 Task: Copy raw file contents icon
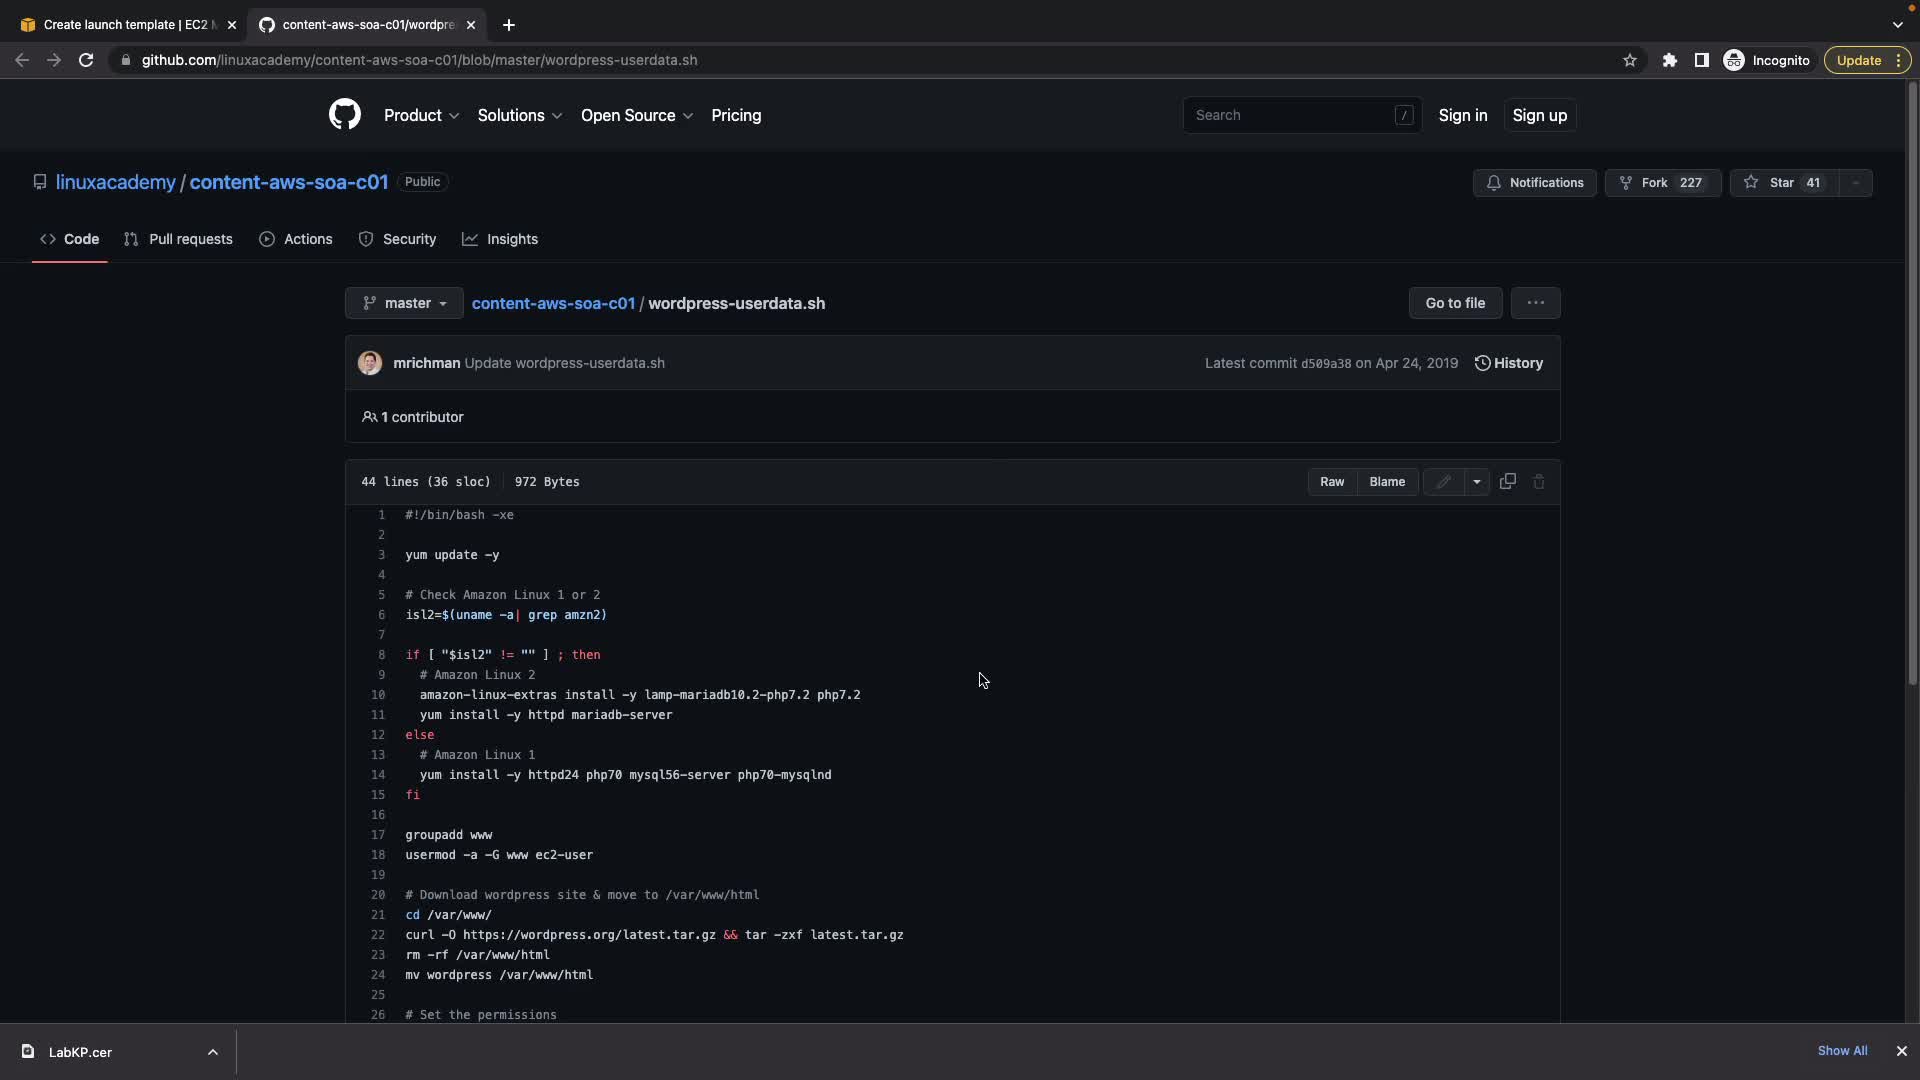coord(1508,482)
